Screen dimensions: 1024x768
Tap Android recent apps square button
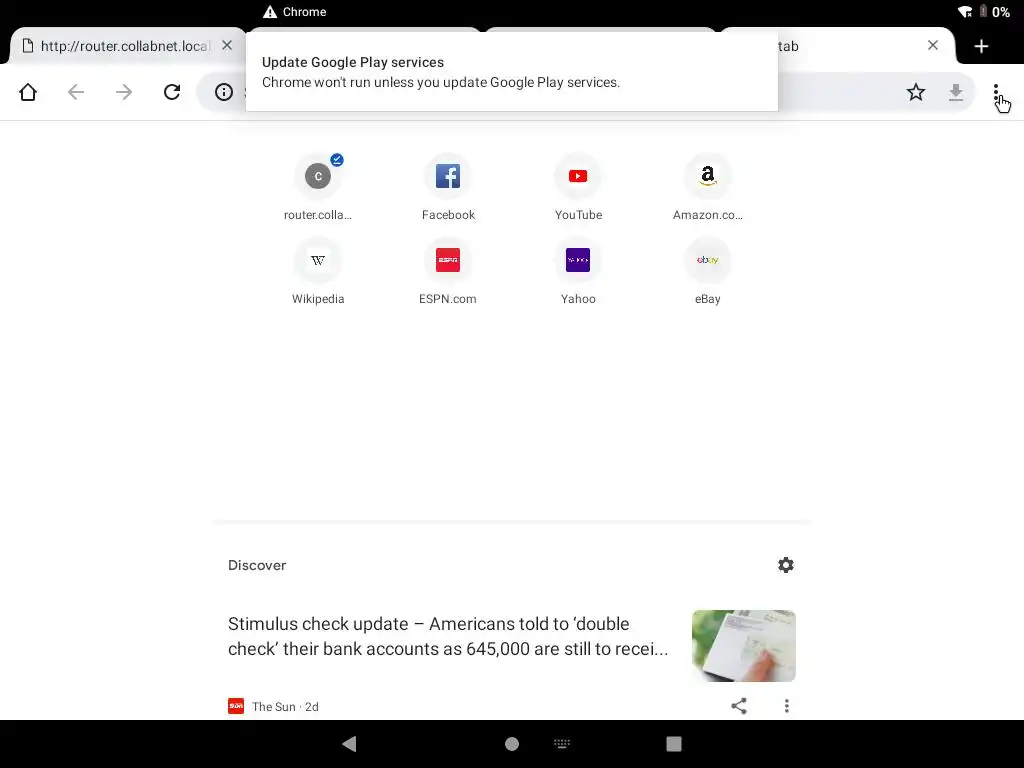coord(674,744)
